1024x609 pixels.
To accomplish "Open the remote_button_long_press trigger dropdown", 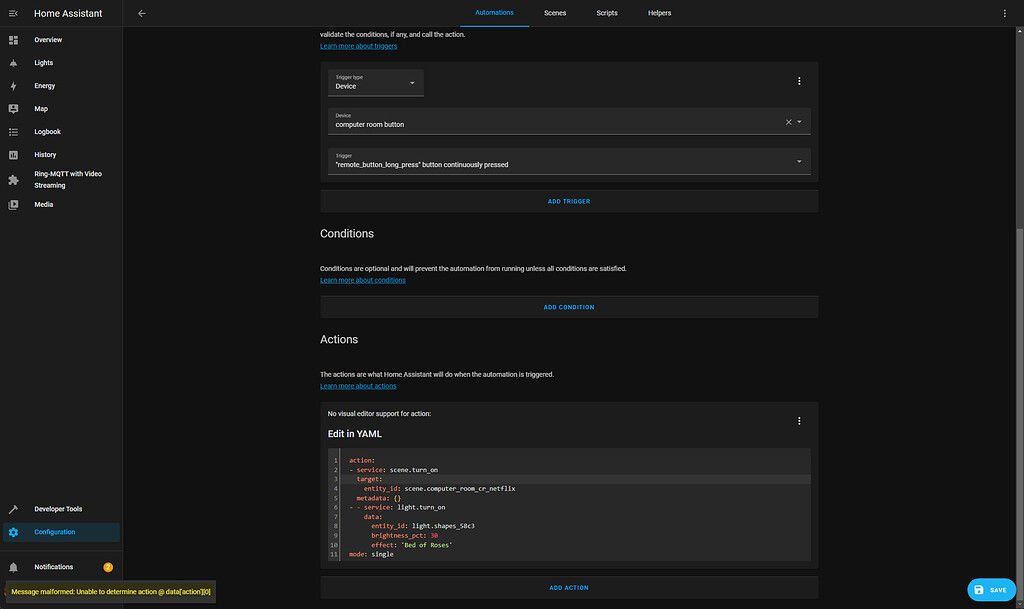I will (x=799, y=160).
